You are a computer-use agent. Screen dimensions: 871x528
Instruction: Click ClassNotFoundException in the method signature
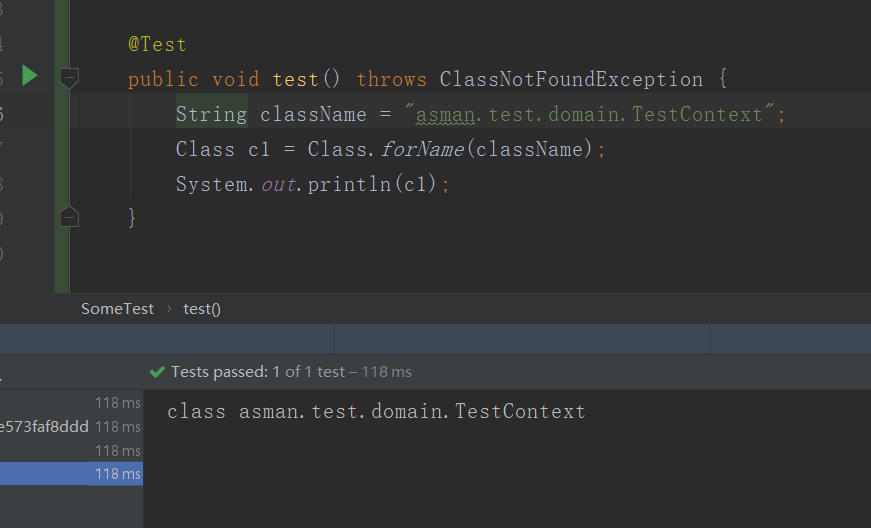coord(571,79)
